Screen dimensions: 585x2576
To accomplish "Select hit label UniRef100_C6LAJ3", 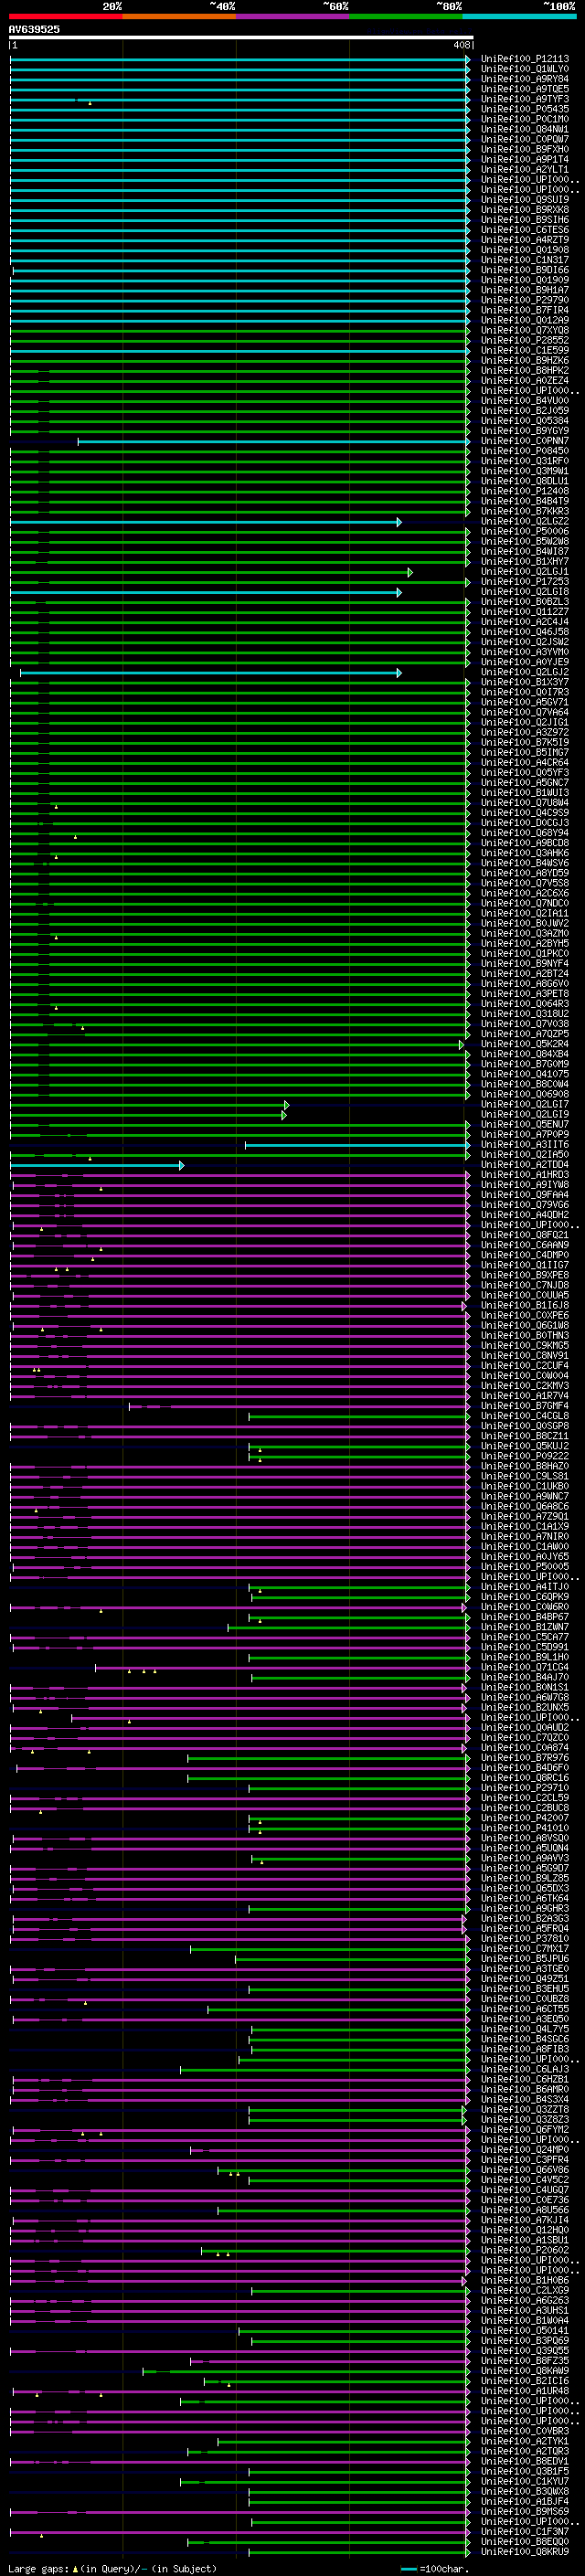I will (x=525, y=2070).
